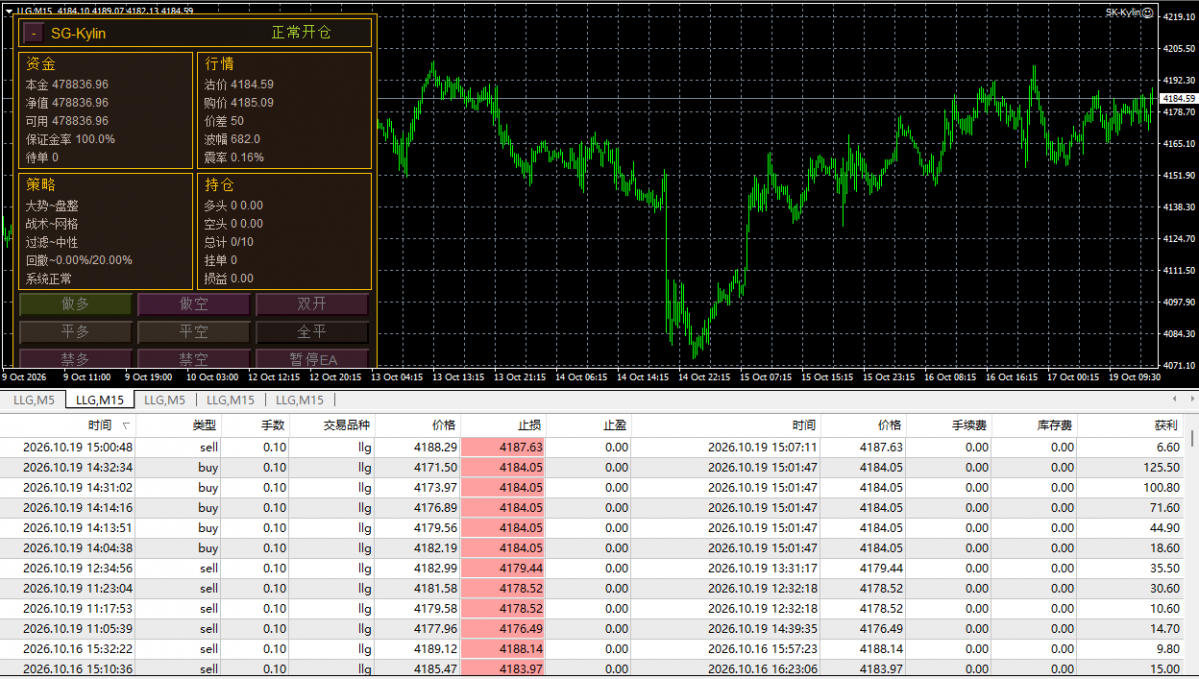Select the active LLG,M15 chart tab
This screenshot has height=679, width=1199.
99,400
